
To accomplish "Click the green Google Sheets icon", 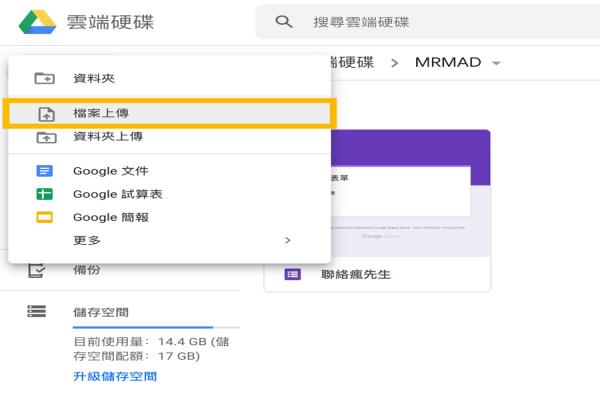I will coord(44,194).
